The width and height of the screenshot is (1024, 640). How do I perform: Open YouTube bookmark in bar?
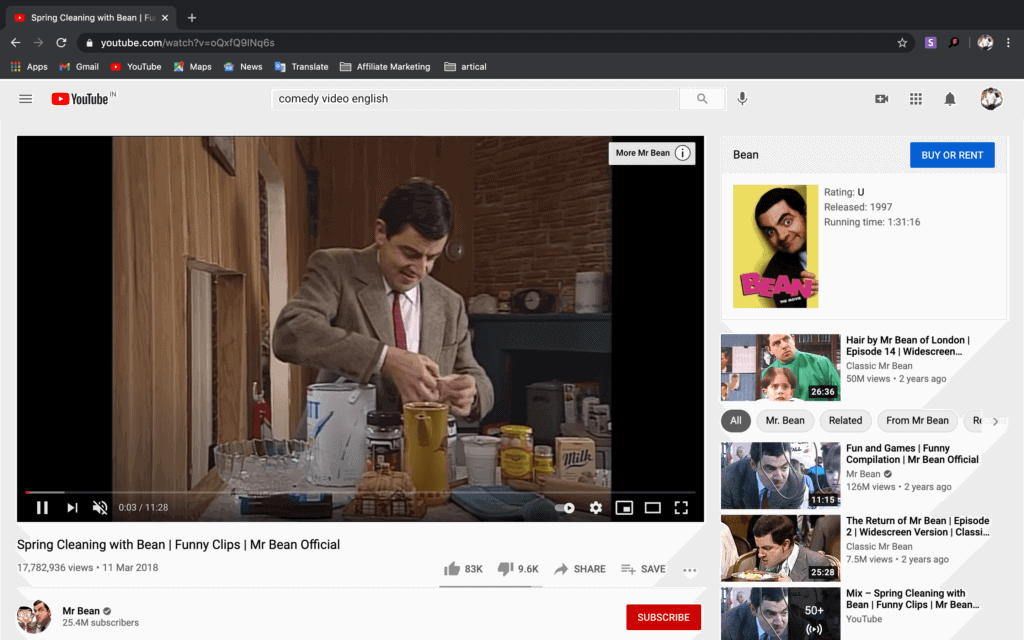[x=136, y=67]
